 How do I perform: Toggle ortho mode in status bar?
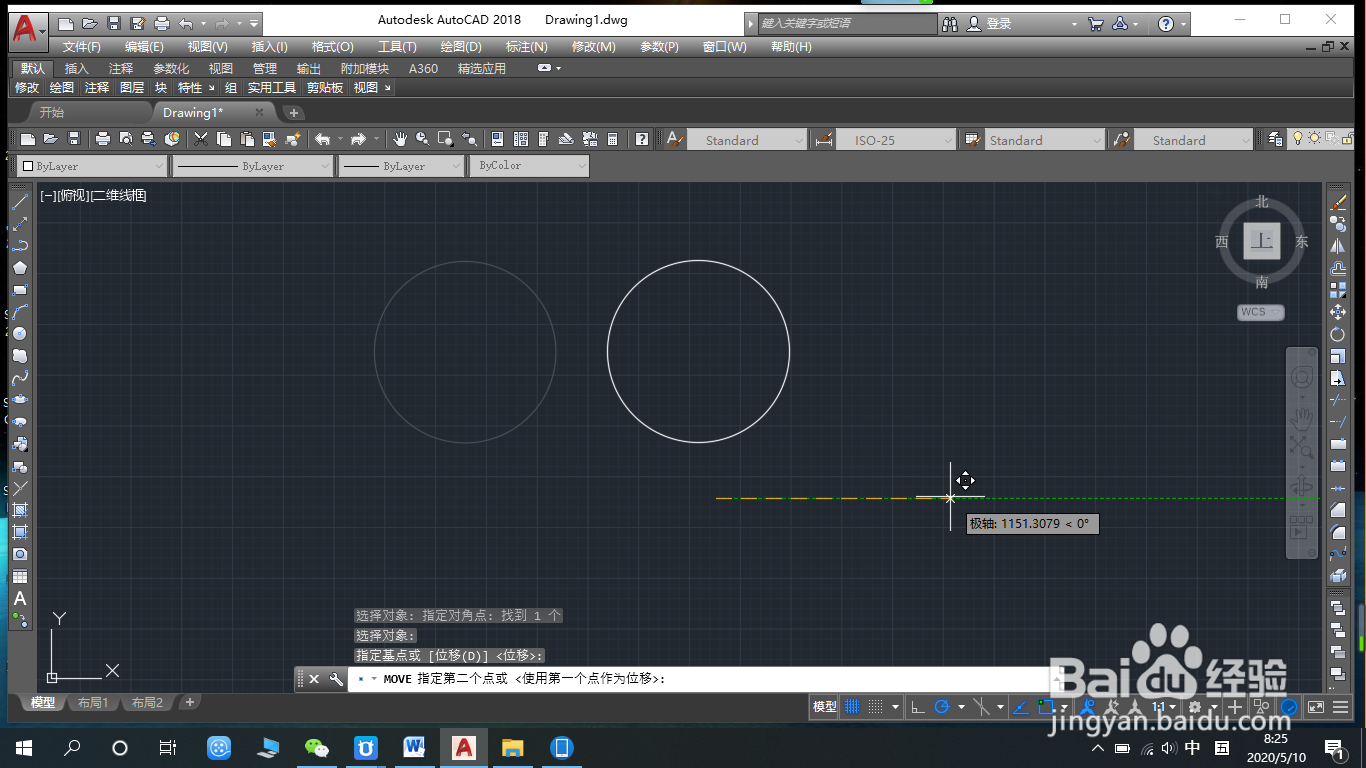click(x=918, y=706)
